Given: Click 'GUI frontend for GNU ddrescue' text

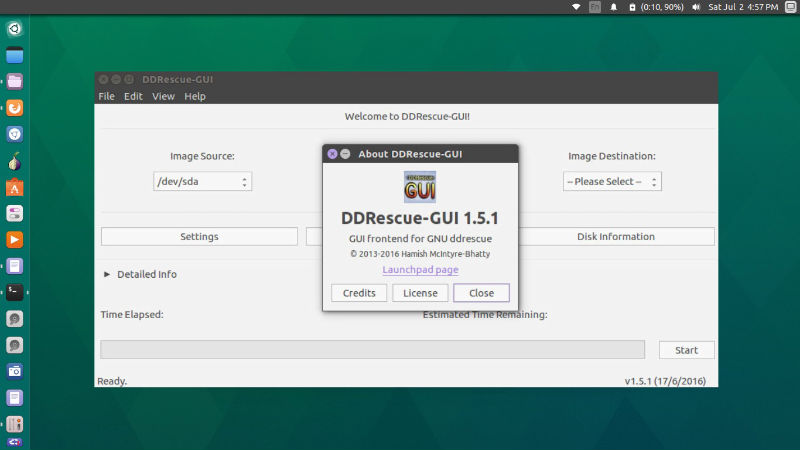Looking at the screenshot, I should pyautogui.click(x=420, y=239).
